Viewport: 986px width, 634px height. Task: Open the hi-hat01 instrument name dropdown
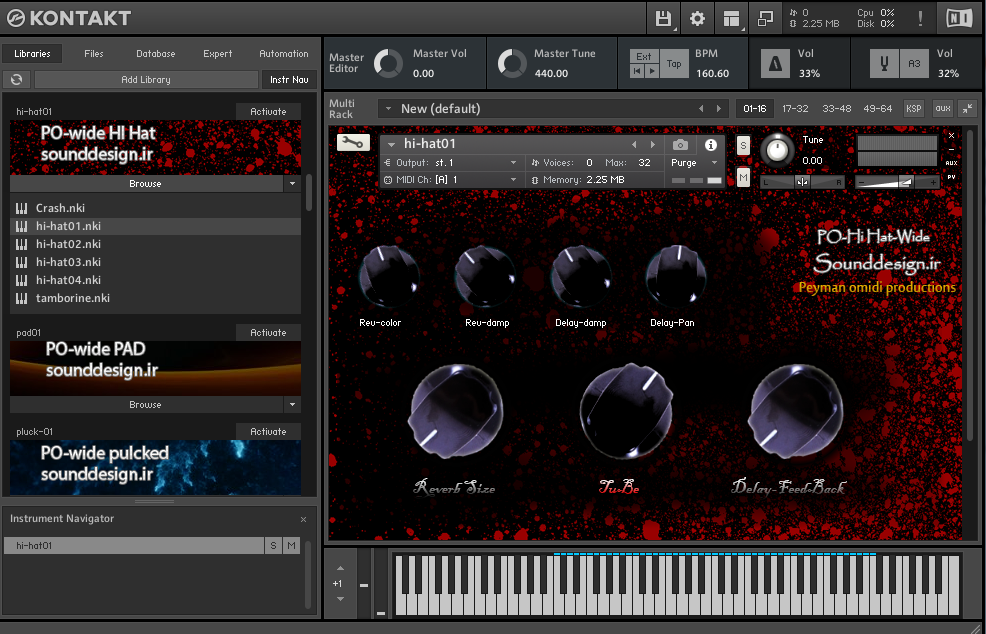392,145
